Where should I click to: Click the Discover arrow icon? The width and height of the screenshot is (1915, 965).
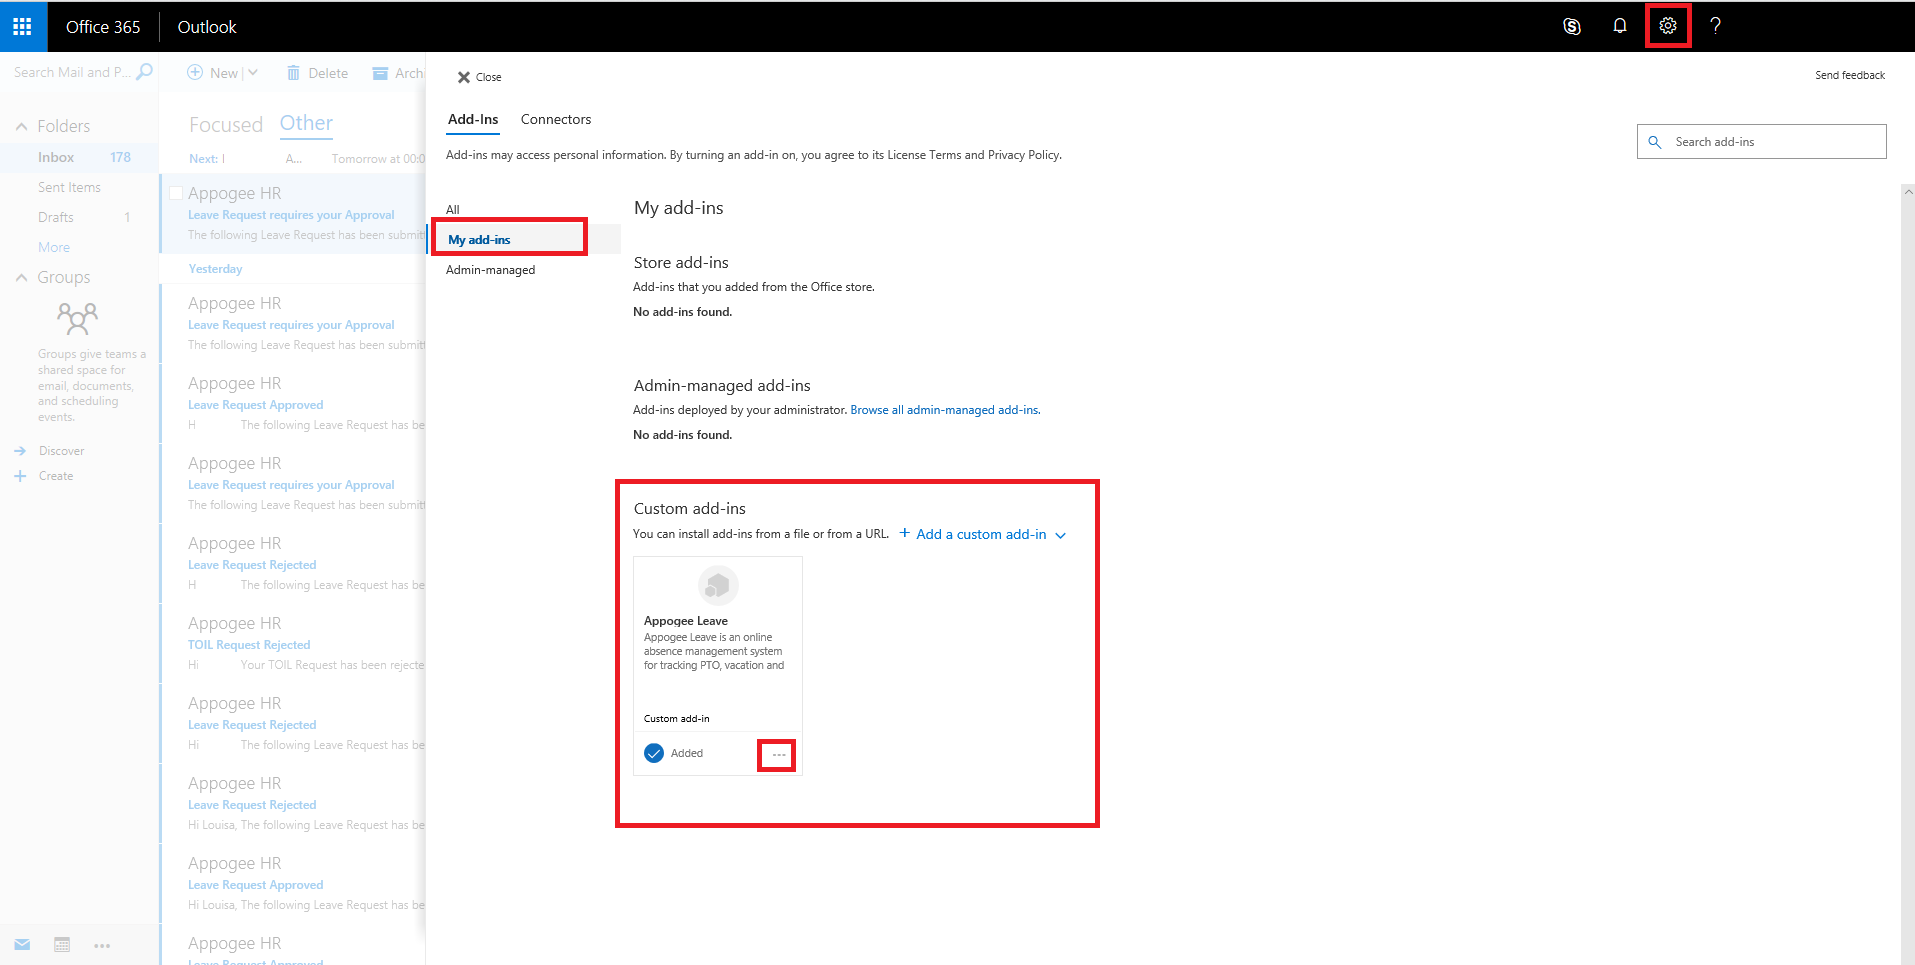coord(20,451)
